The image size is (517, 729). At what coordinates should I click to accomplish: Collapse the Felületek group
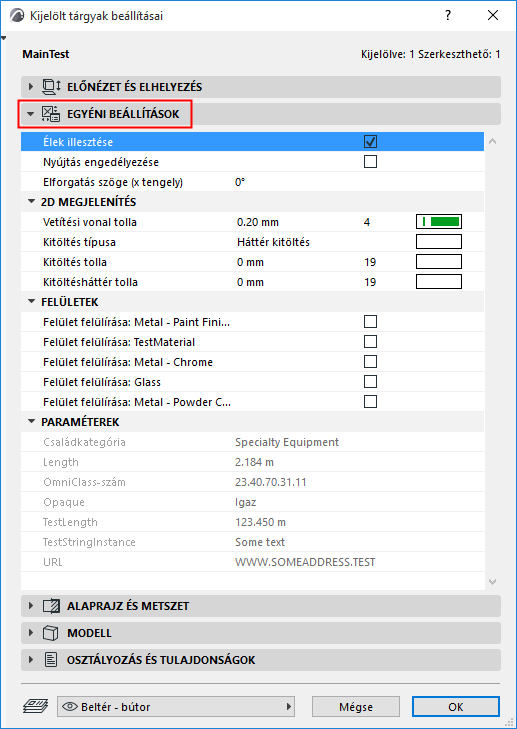[32, 302]
